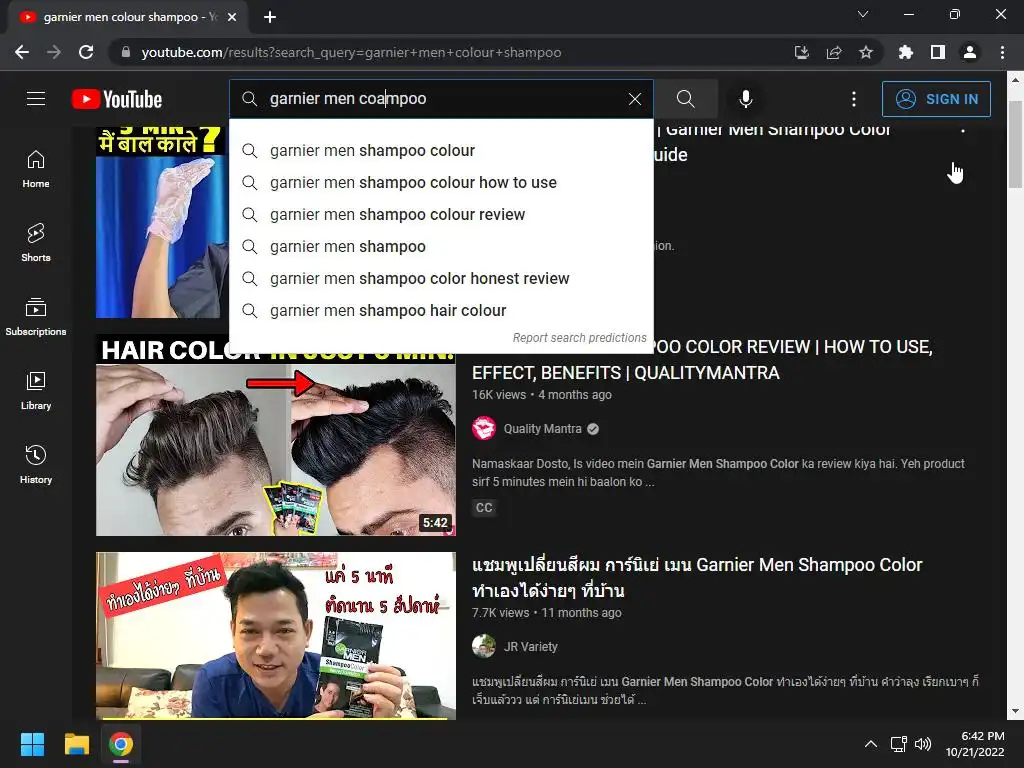Click the page vertical scrollbar thumb

pos(1015,144)
